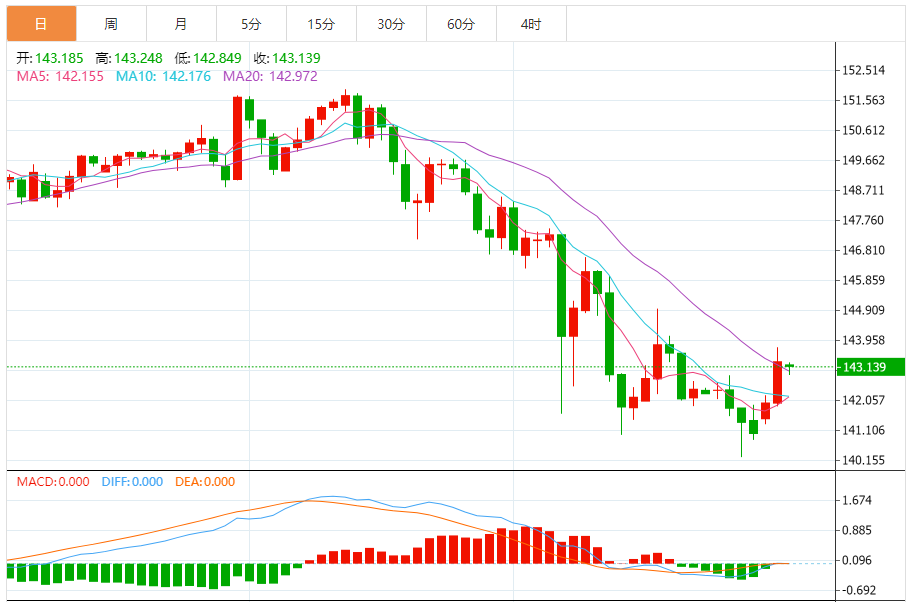This screenshot has height=602, width=912.
Task: Click the 0.885 MACD axis label
Action: [857, 530]
